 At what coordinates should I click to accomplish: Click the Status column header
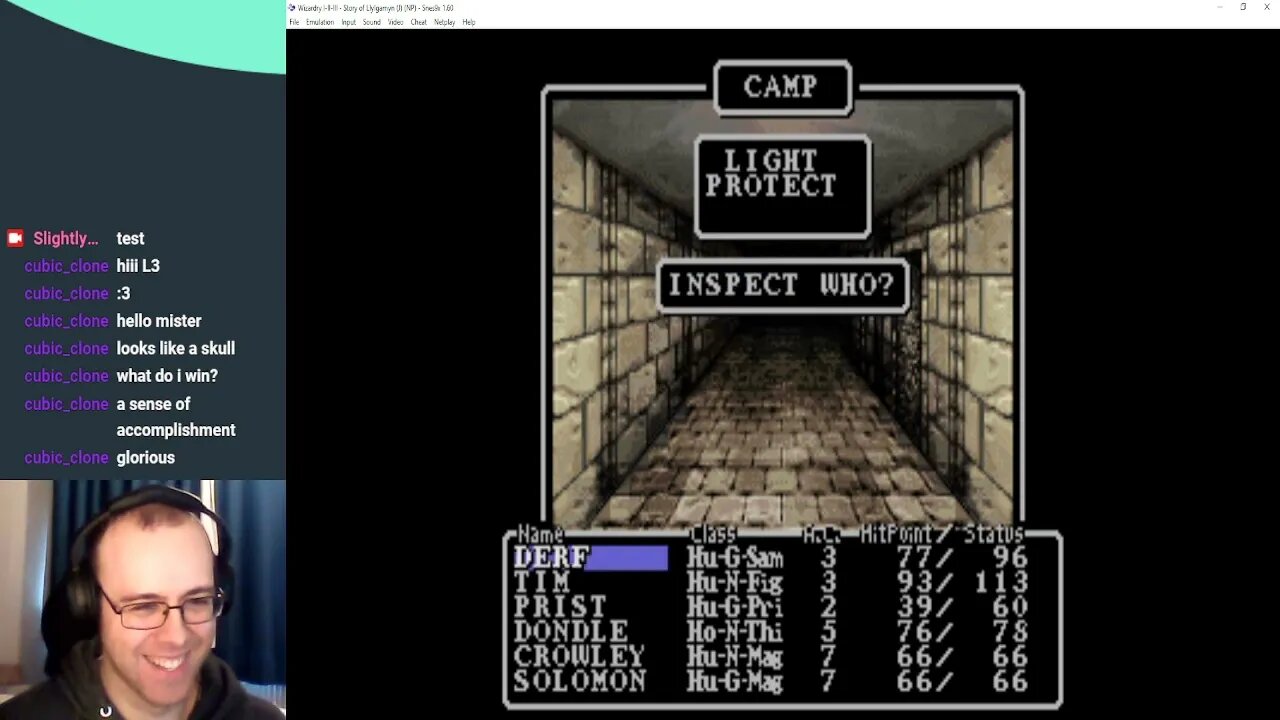coord(994,535)
